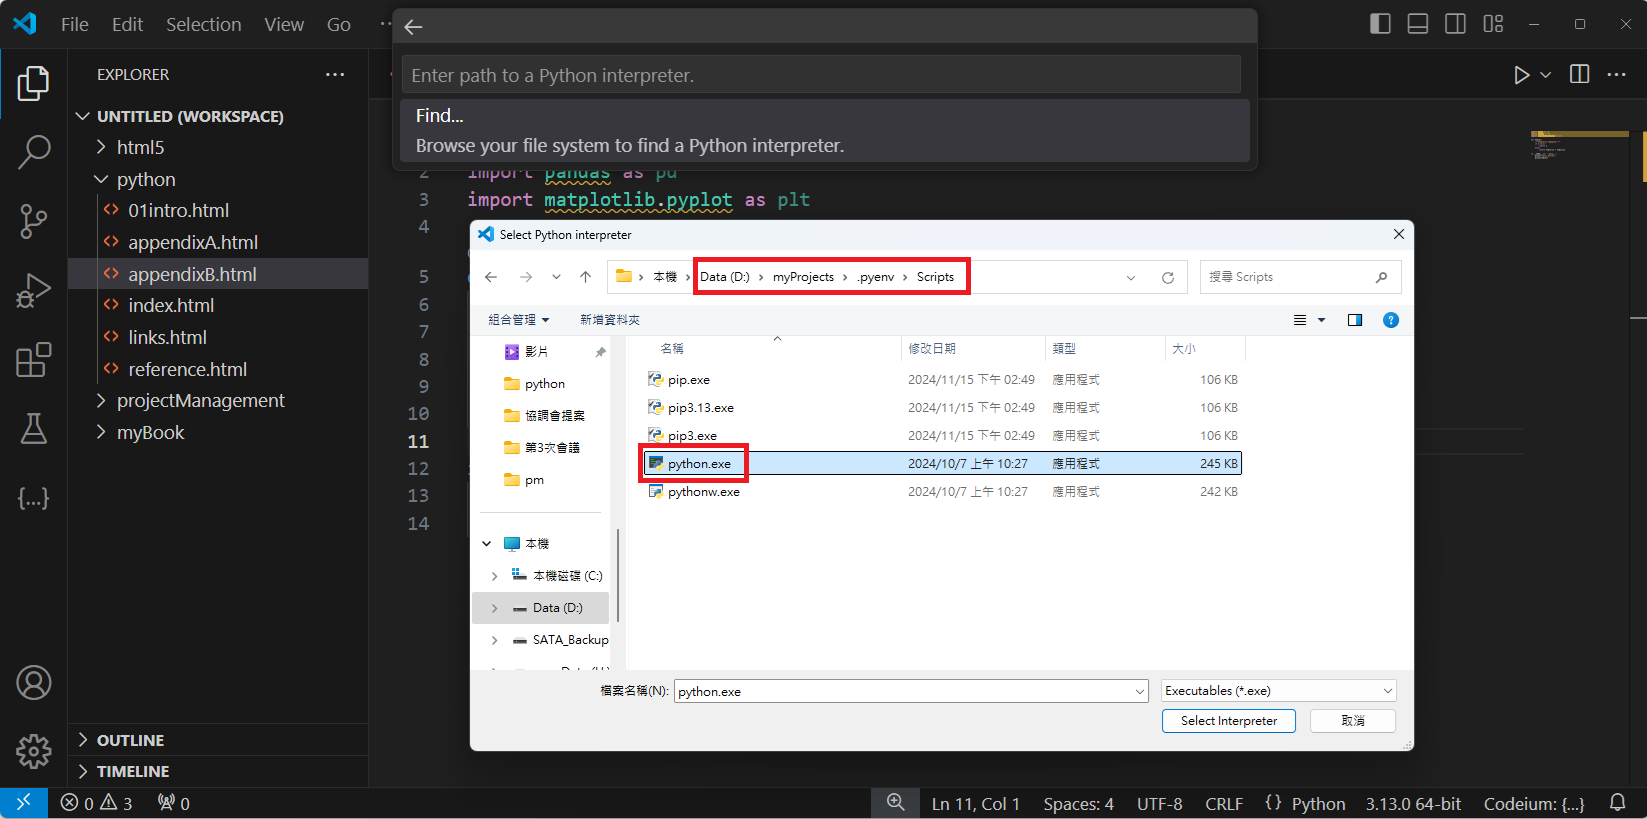Open the Search view in activity bar
1647x819 pixels.
pyautogui.click(x=34, y=152)
